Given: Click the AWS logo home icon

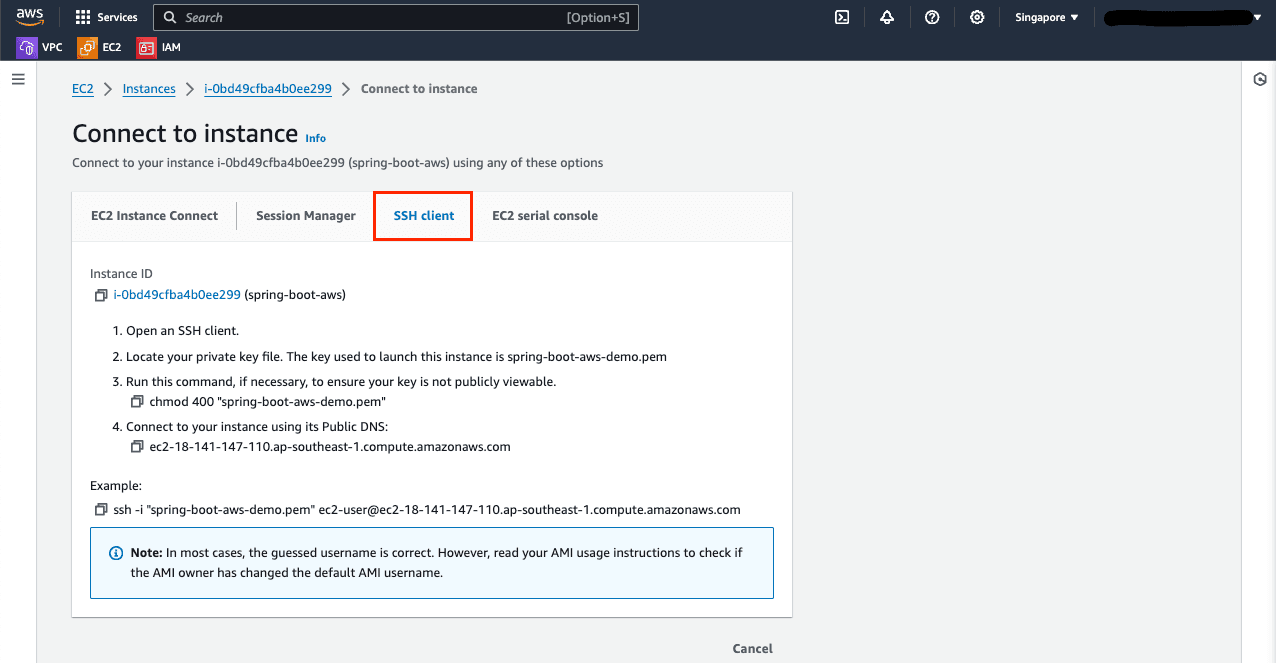Looking at the screenshot, I should [x=30, y=17].
